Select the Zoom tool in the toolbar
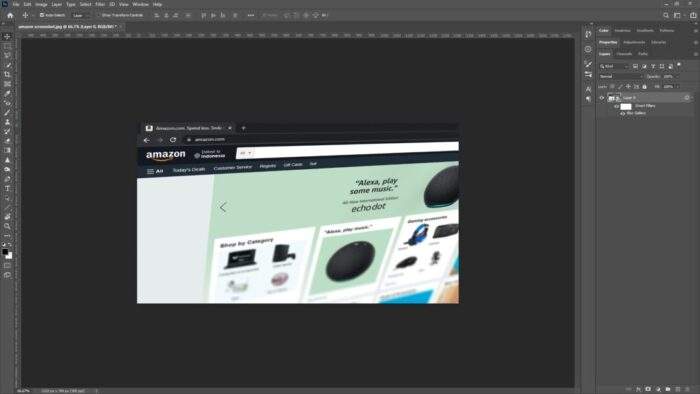Viewport: 700px width, 394px height. [7, 226]
